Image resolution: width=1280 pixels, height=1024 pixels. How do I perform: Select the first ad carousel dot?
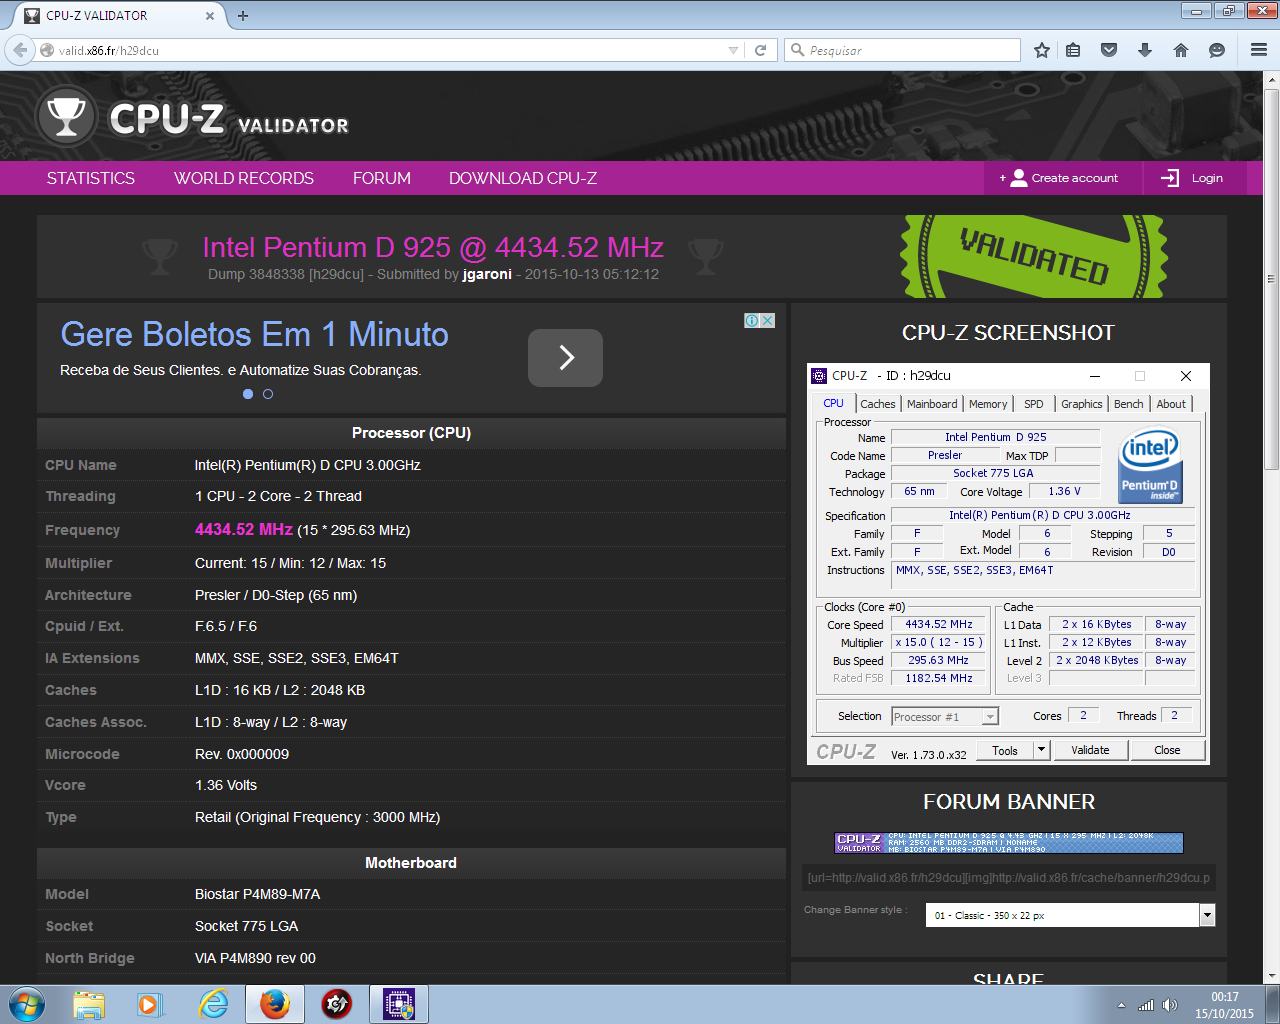click(248, 394)
